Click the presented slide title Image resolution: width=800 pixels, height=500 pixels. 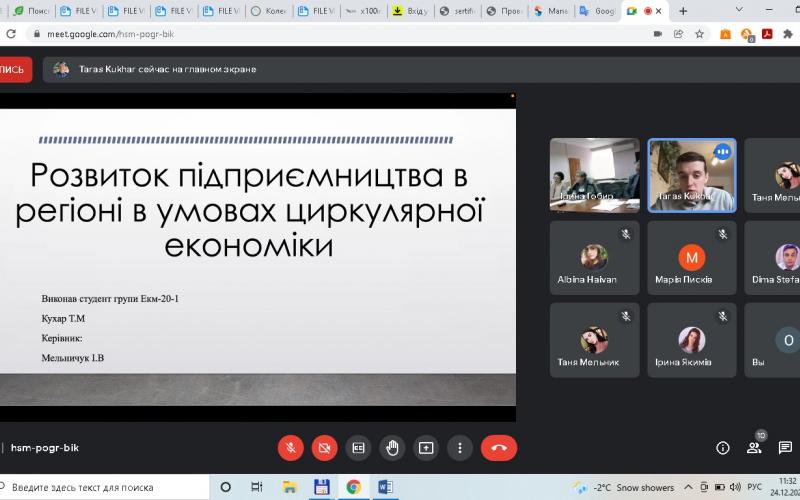pos(249,210)
